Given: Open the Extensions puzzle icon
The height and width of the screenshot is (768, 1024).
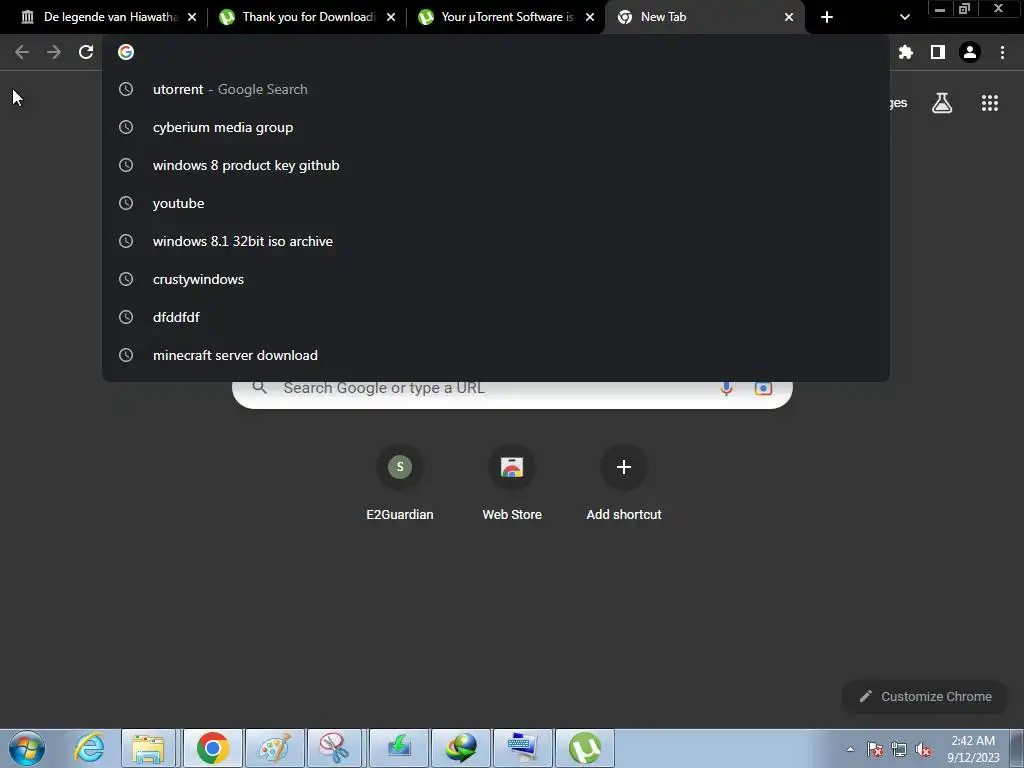Looking at the screenshot, I should 905,52.
